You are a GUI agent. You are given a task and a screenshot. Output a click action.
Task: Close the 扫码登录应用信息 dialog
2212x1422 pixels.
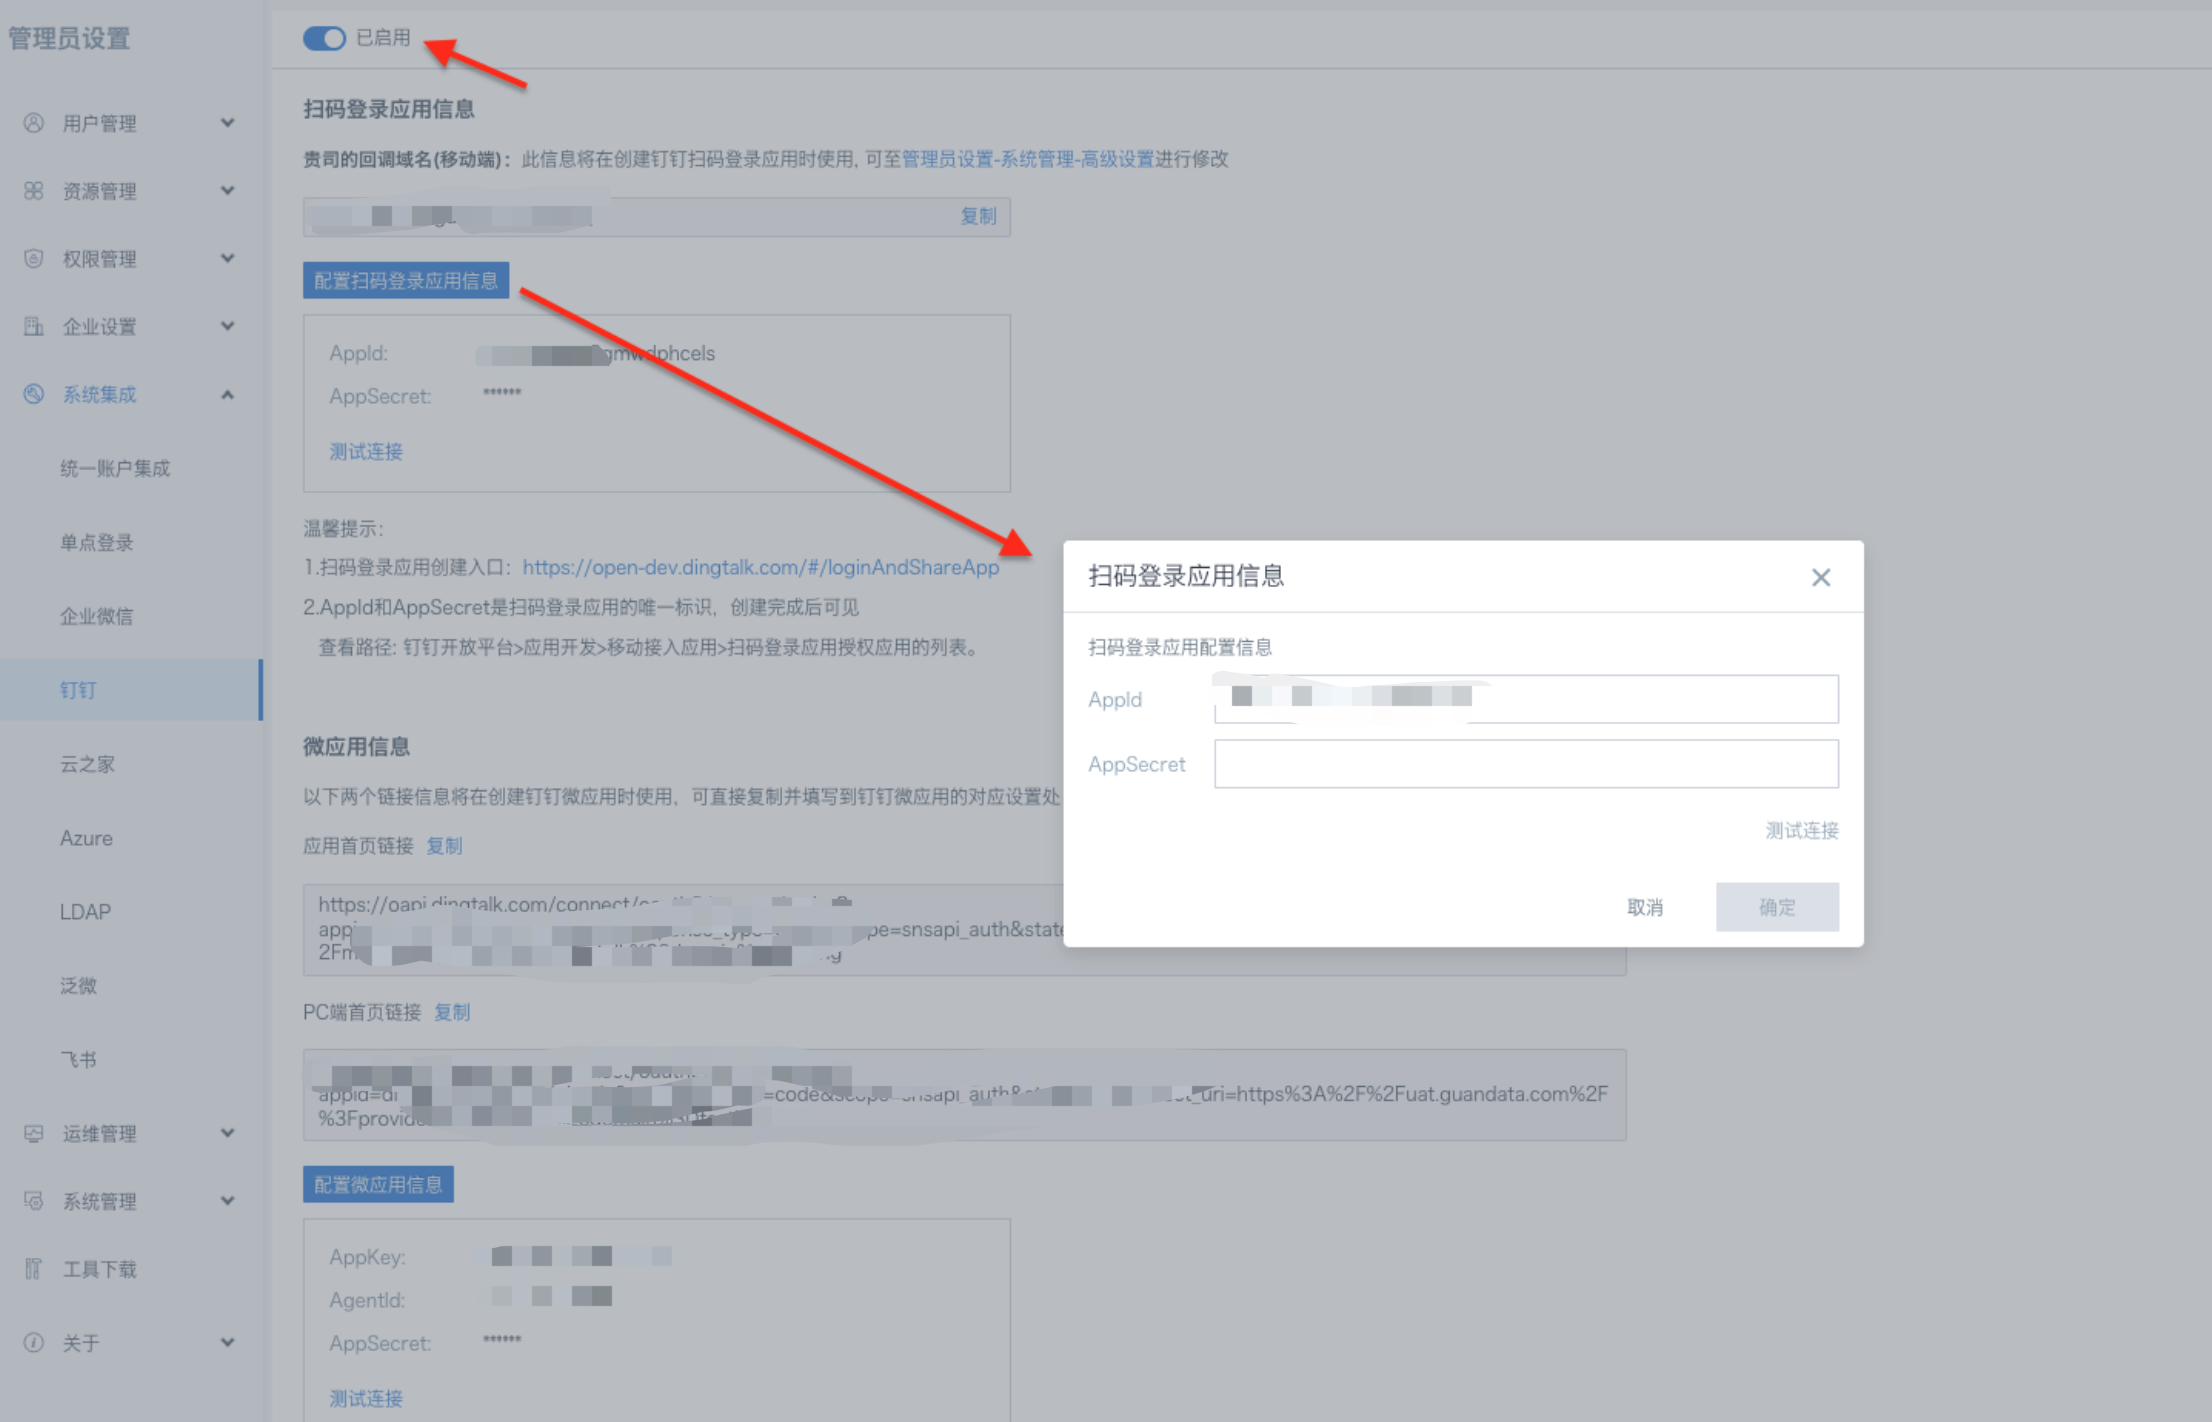[1821, 577]
